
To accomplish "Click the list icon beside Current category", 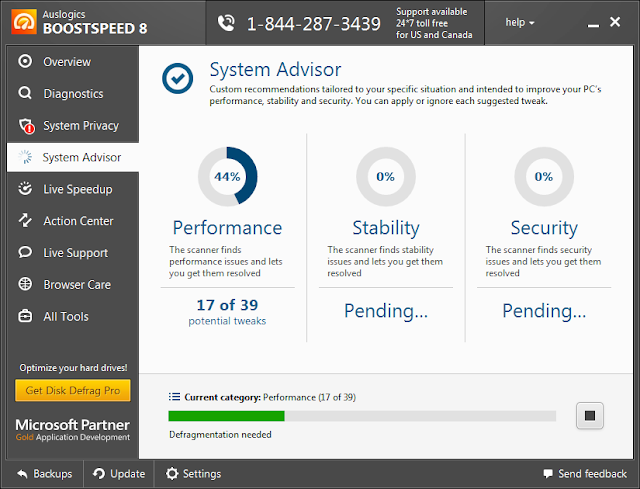I will coord(174,397).
